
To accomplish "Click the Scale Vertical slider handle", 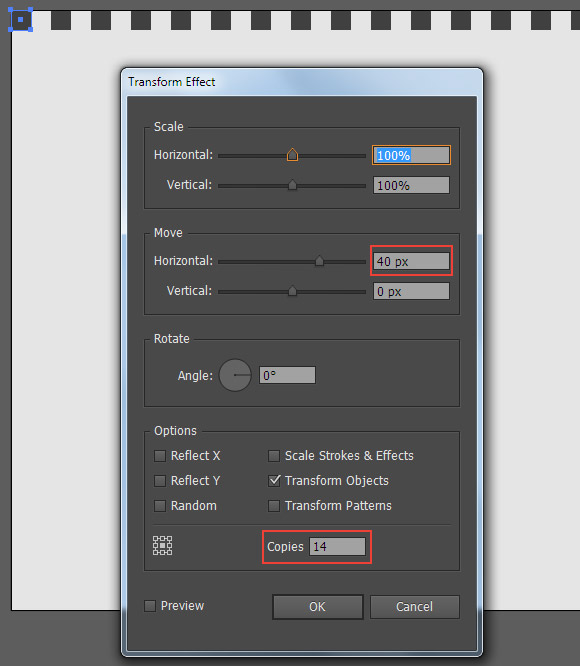I will coord(292,185).
